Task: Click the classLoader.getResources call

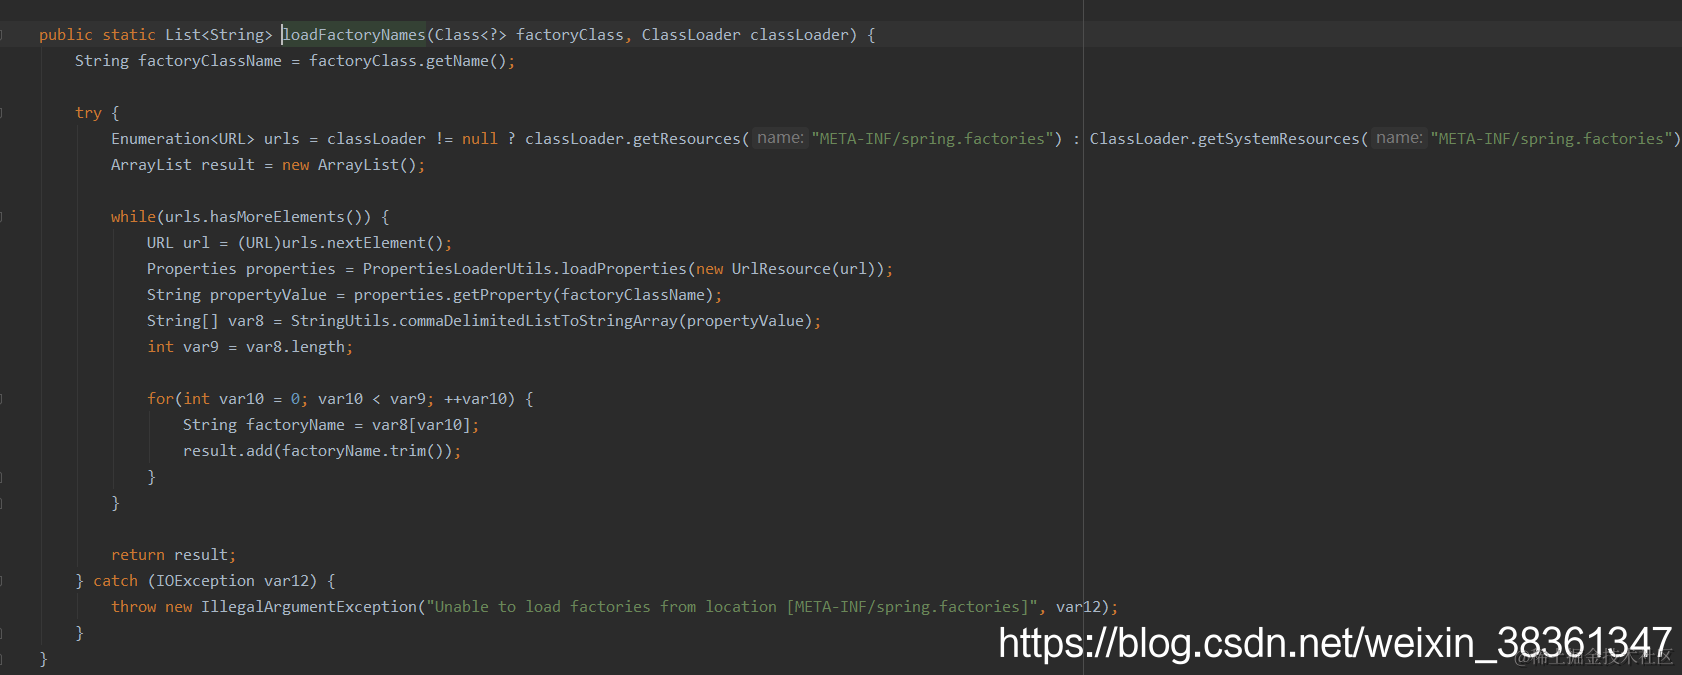Action: pos(633,139)
